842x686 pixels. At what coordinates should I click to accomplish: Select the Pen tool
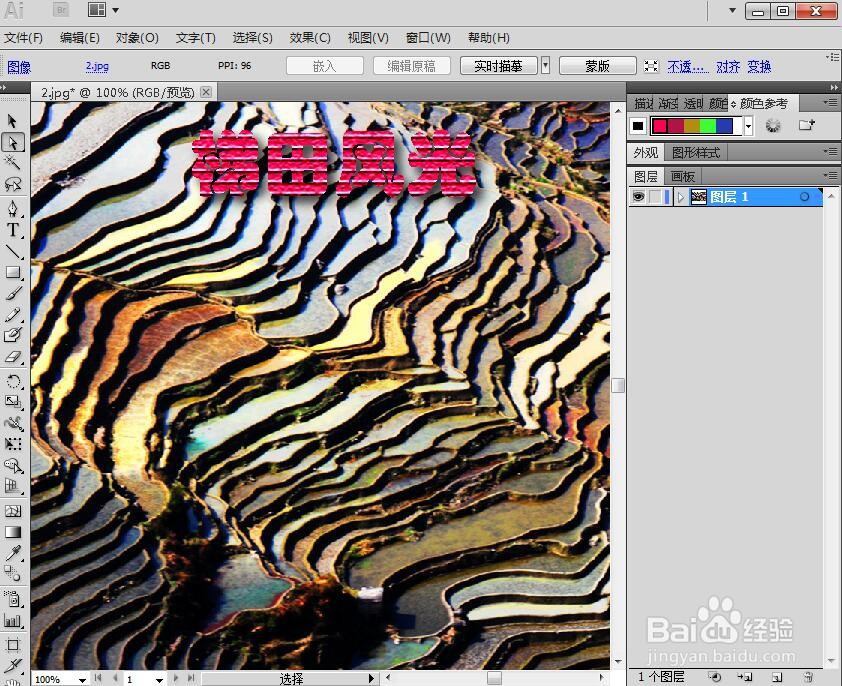[x=13, y=209]
